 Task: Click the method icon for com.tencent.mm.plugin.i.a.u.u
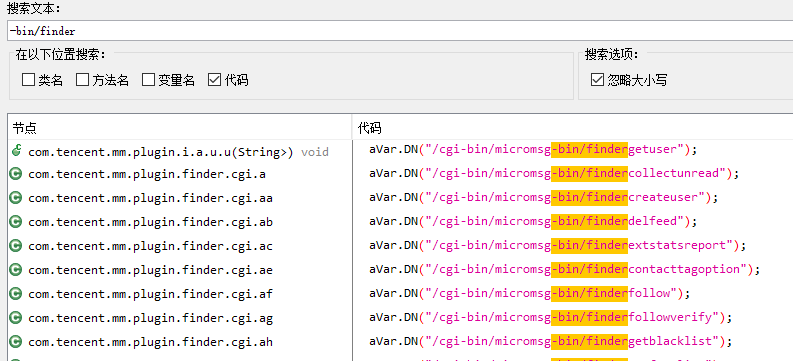[x=16, y=150]
